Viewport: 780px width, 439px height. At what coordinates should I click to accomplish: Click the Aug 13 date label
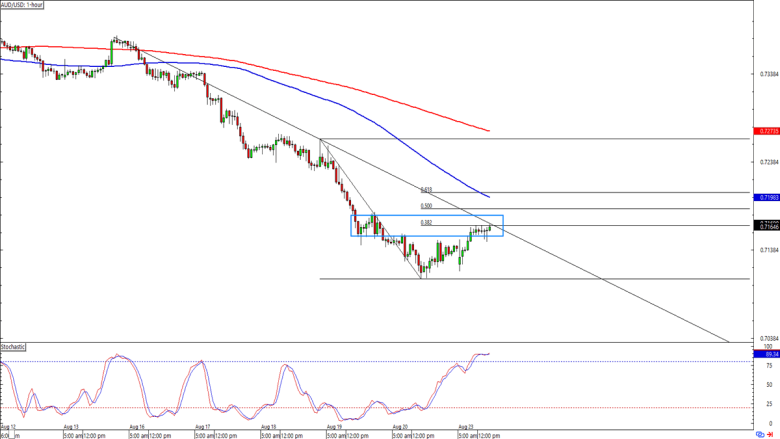click(x=71, y=427)
